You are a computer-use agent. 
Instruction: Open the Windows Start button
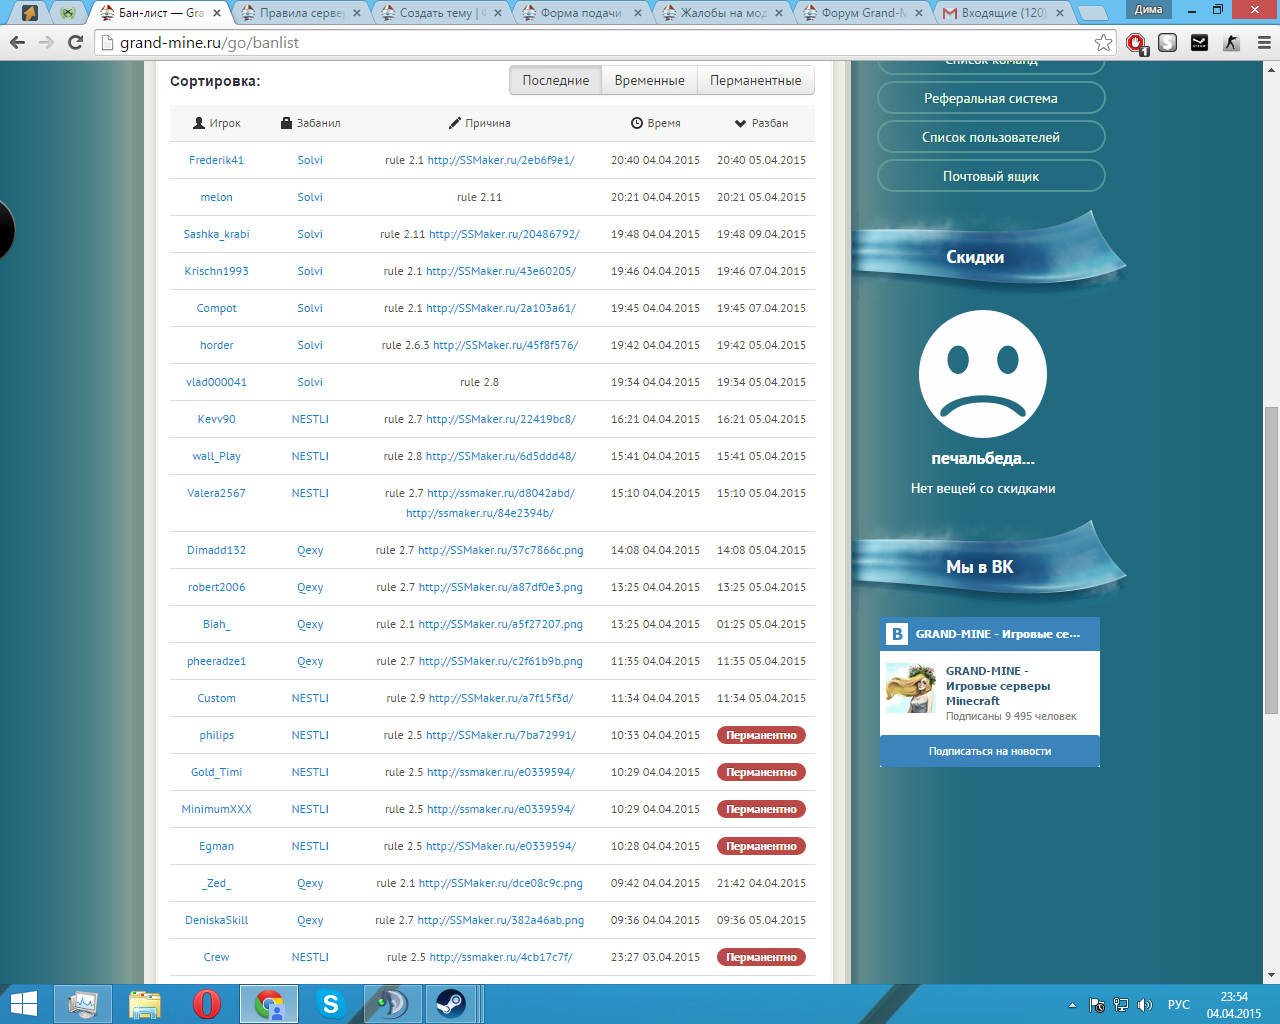(24, 1004)
